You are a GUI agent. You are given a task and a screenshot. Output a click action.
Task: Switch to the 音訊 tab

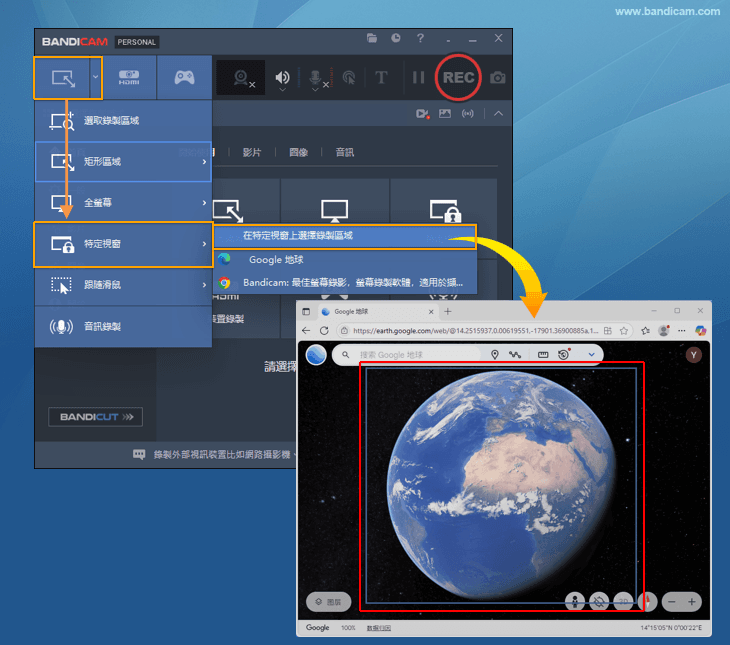pyautogui.click(x=345, y=152)
